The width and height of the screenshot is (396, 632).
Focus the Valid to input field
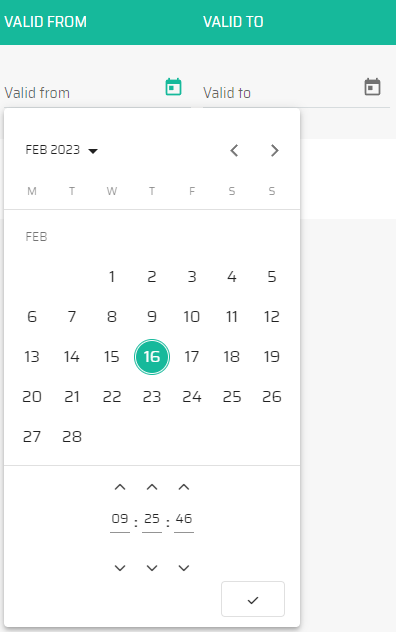pos(280,93)
